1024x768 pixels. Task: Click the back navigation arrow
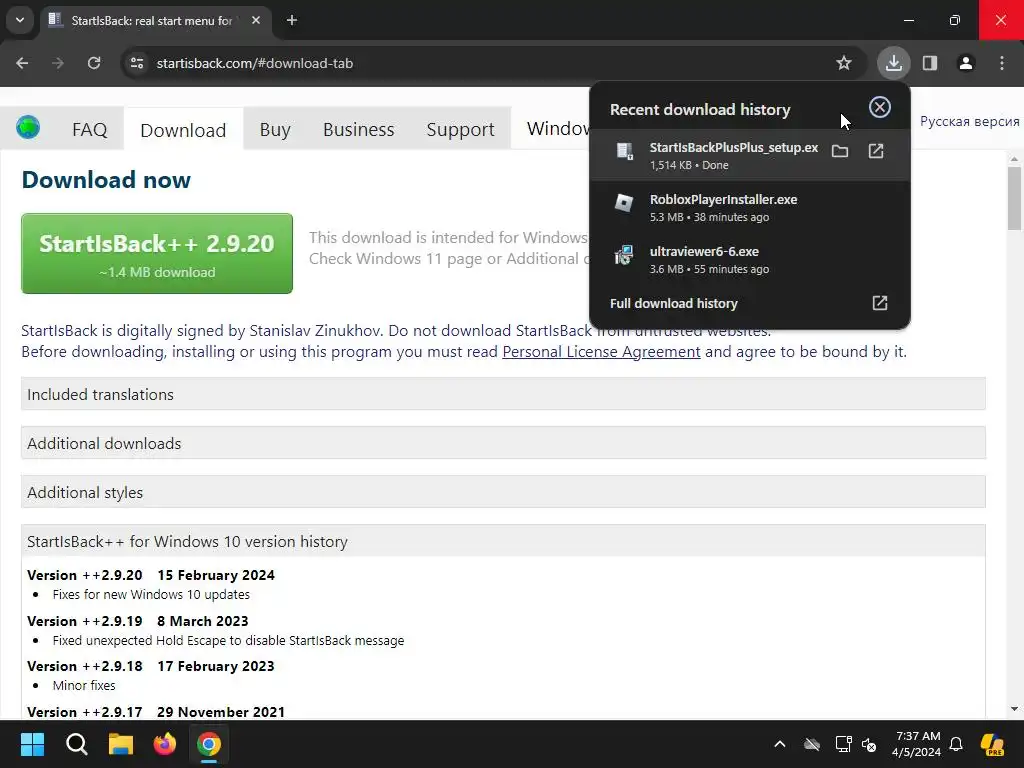22,63
